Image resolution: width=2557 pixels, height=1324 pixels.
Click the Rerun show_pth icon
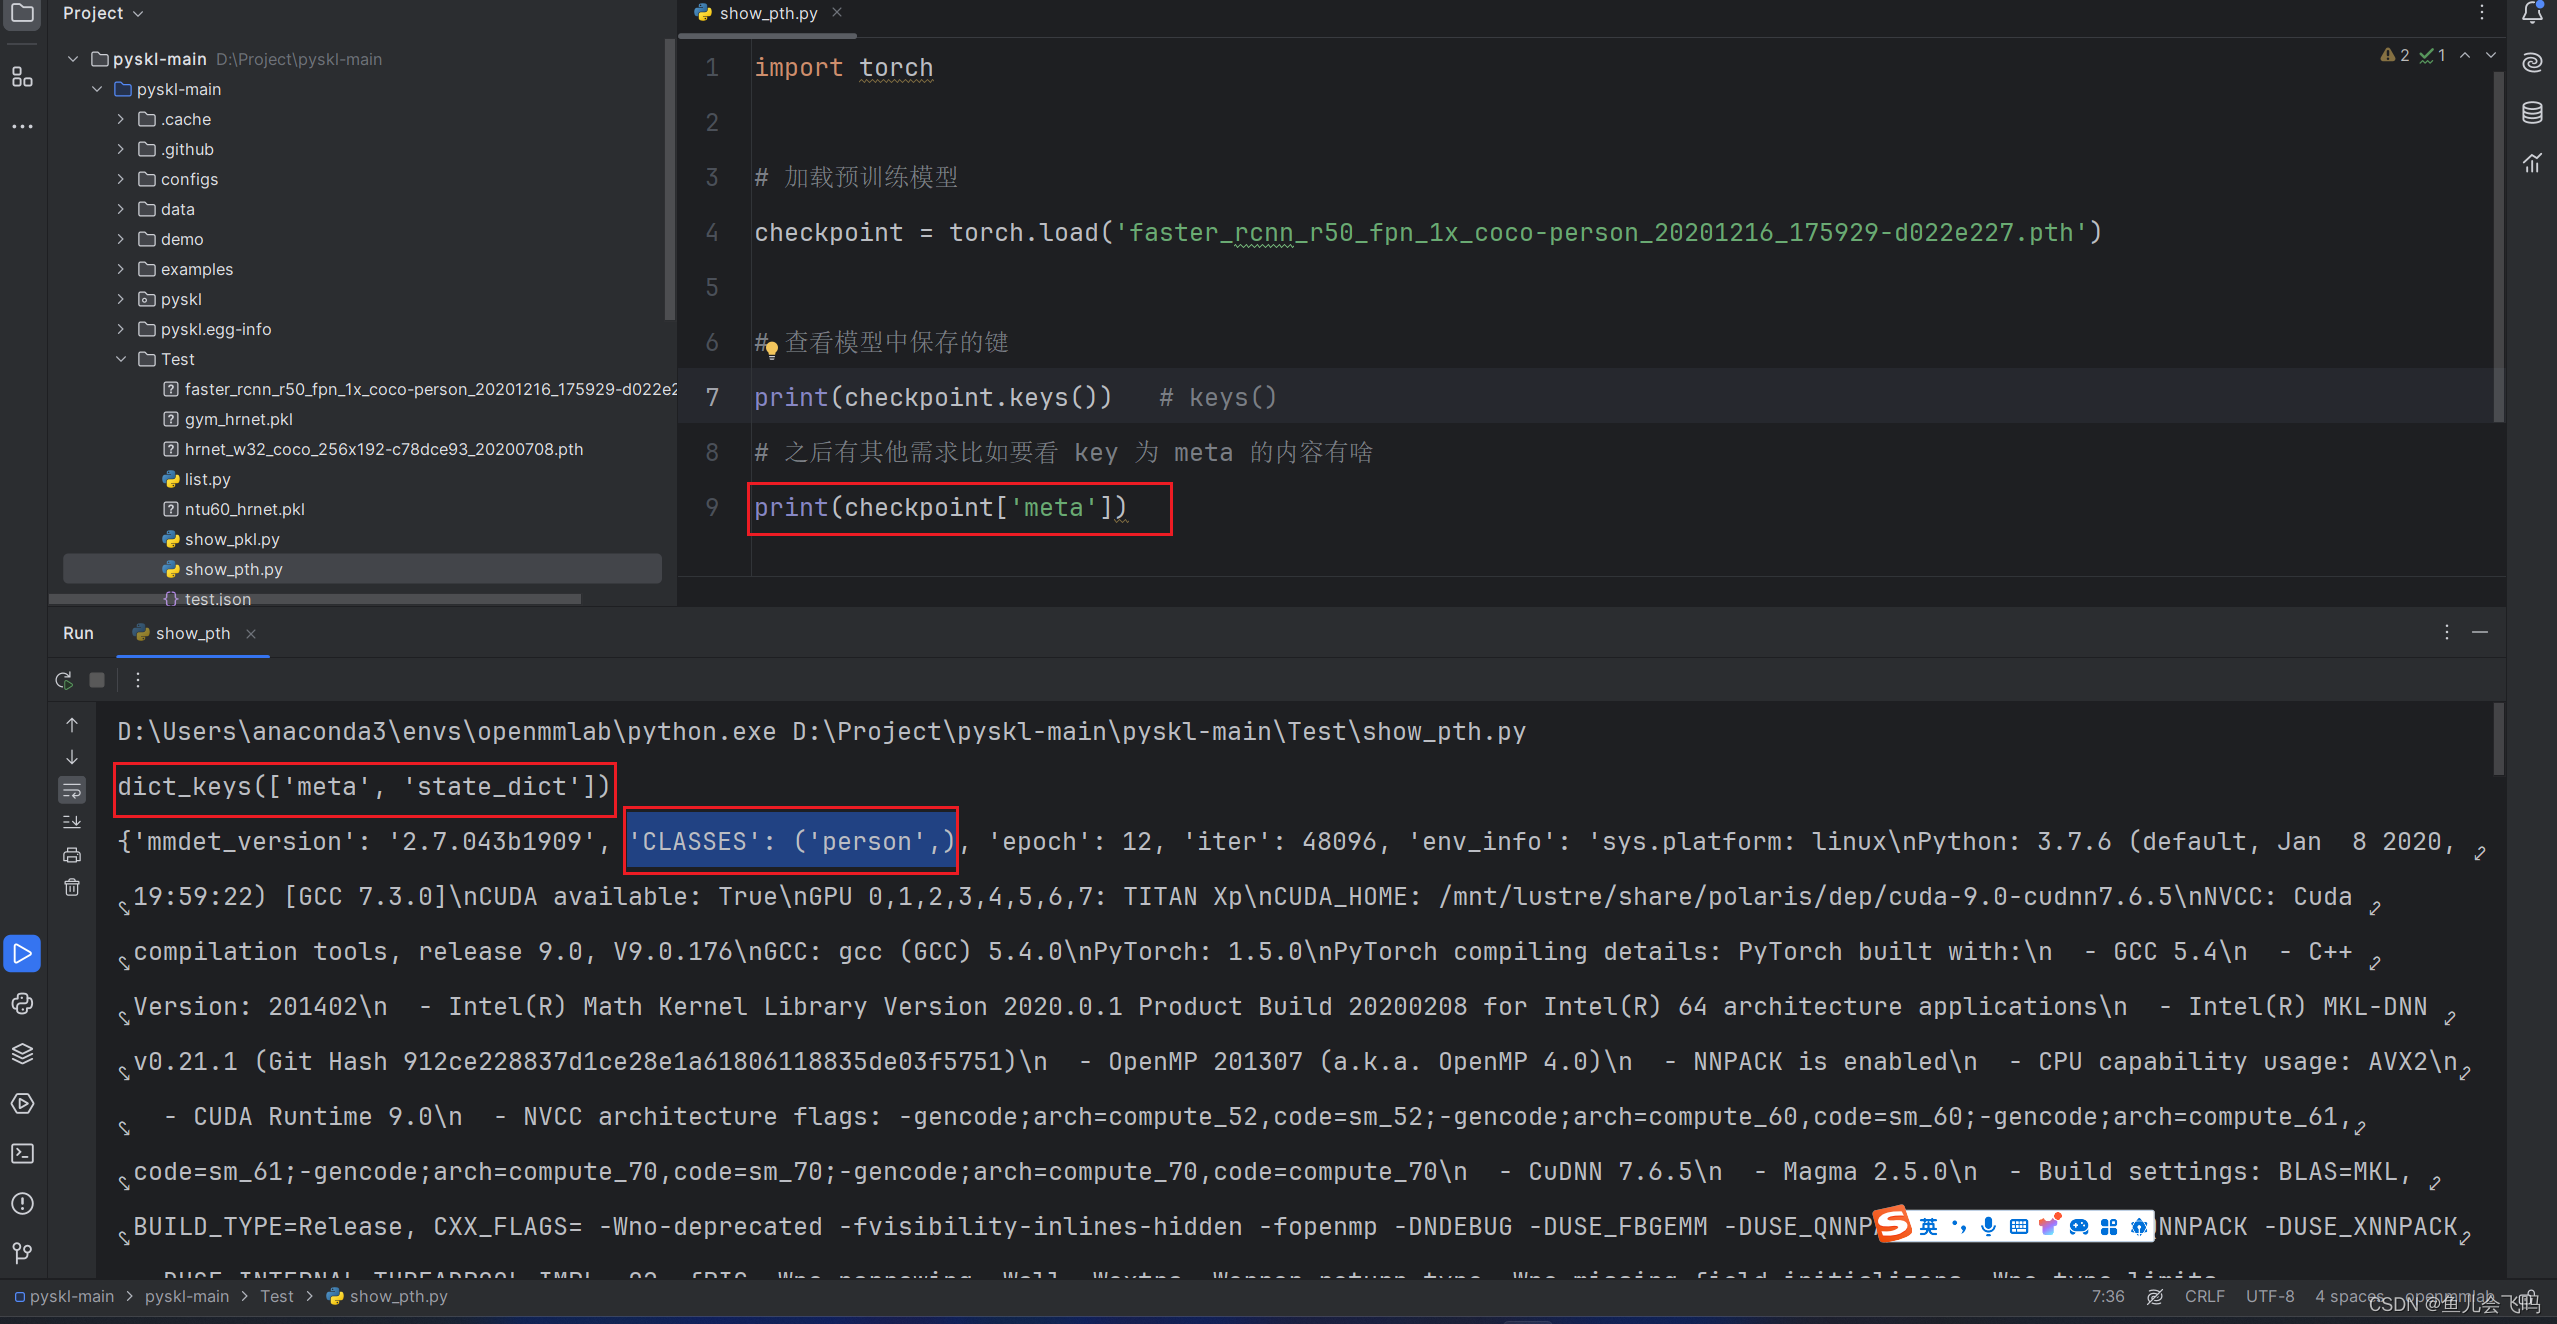click(64, 680)
